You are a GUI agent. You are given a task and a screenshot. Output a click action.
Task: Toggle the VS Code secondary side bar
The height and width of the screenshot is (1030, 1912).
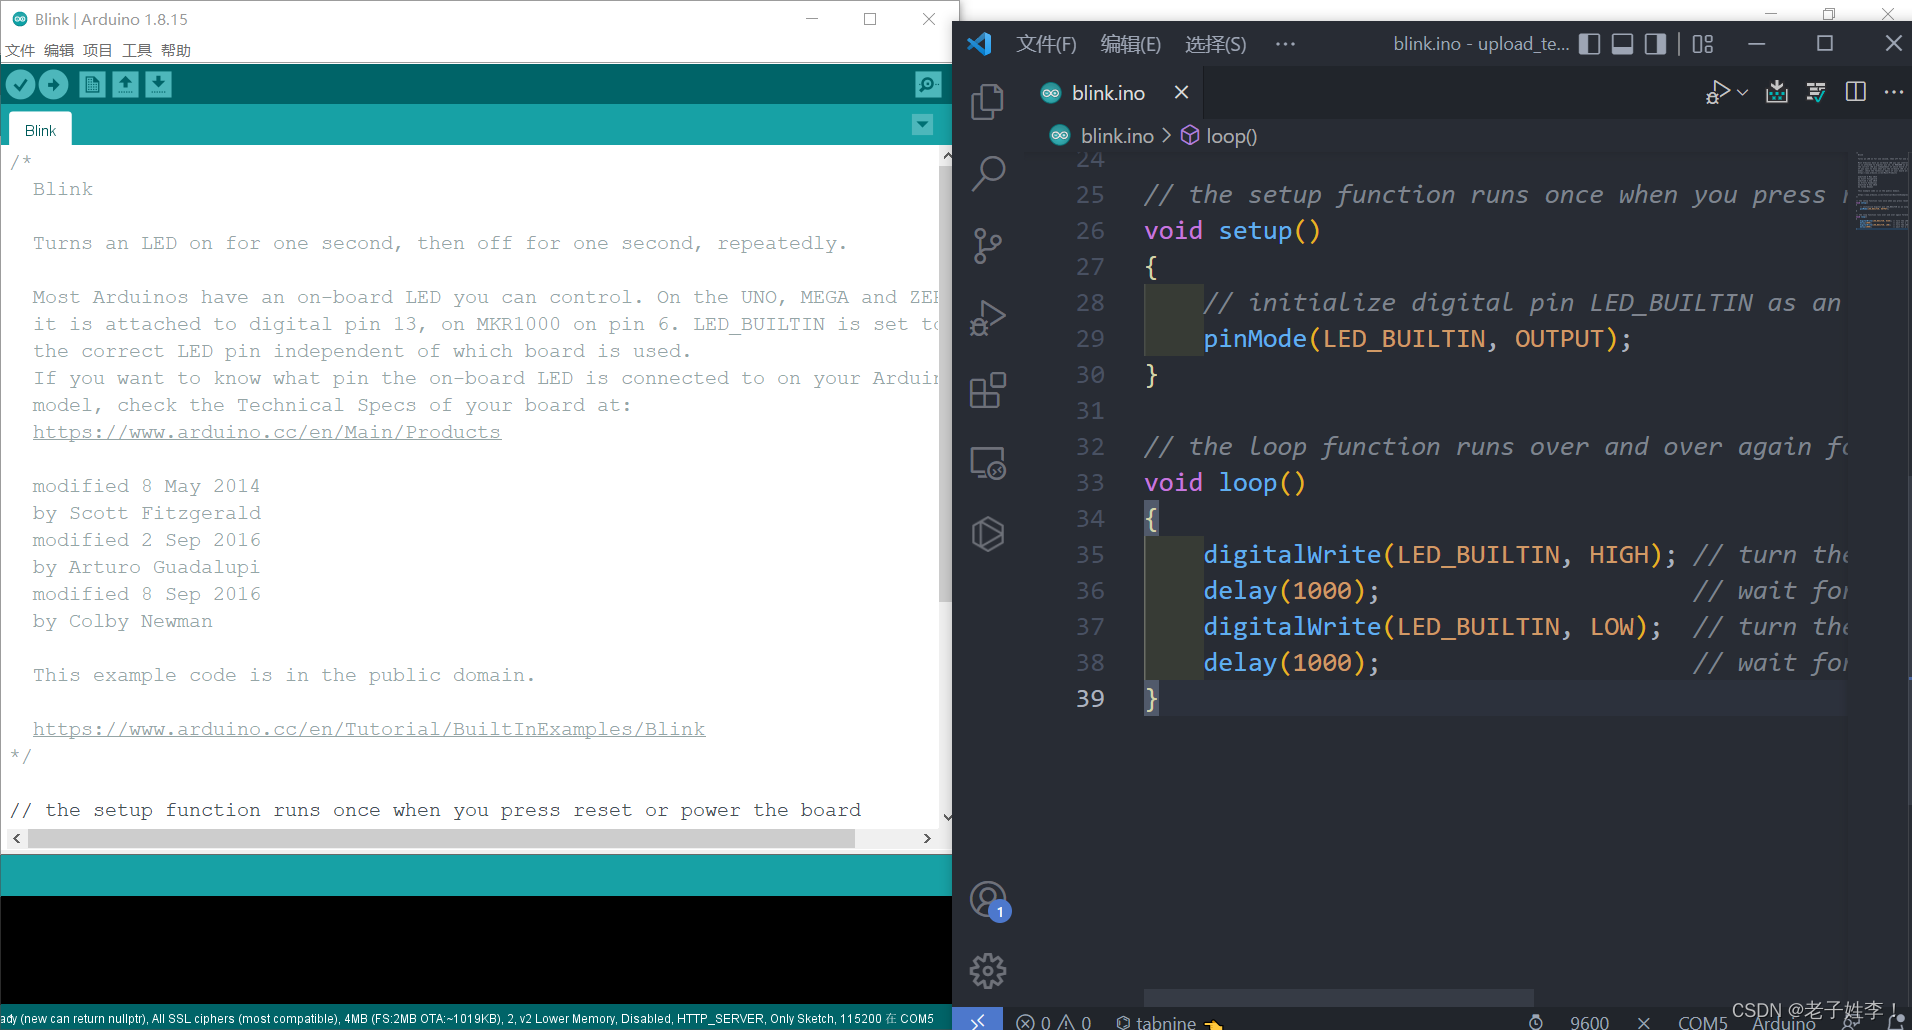1656,44
